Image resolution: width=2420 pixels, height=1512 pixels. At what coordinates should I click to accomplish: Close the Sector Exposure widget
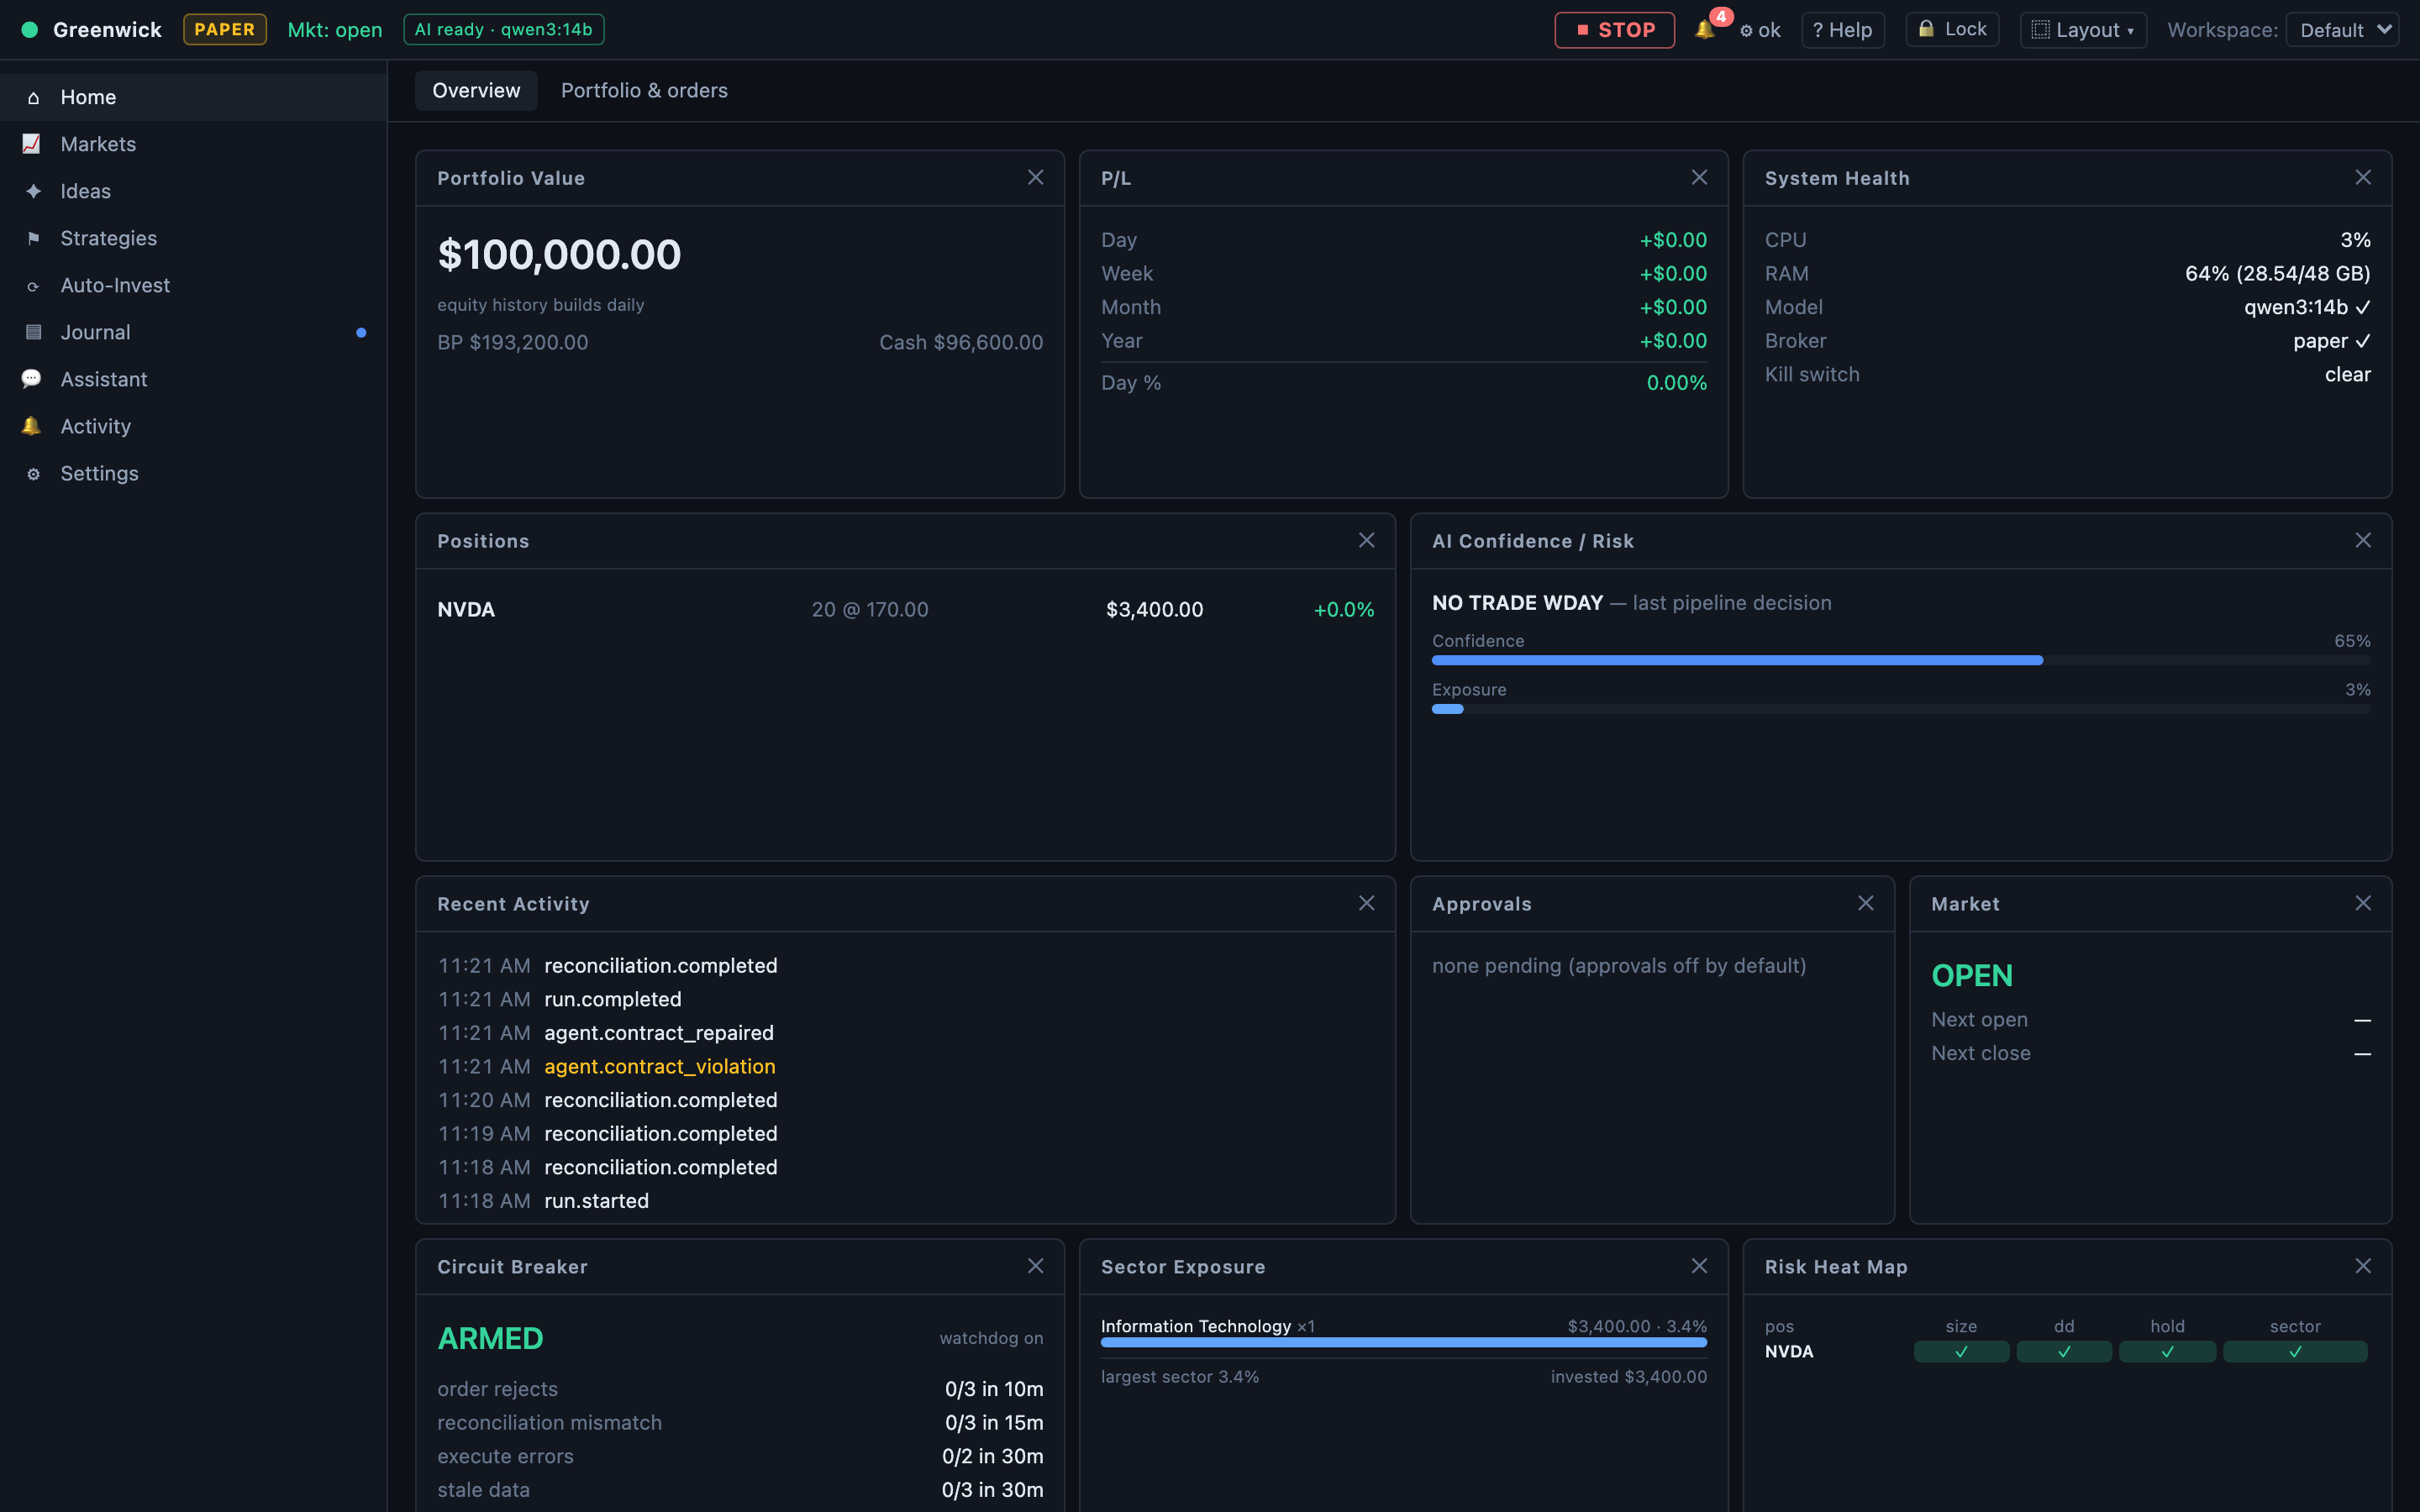(x=1699, y=1266)
